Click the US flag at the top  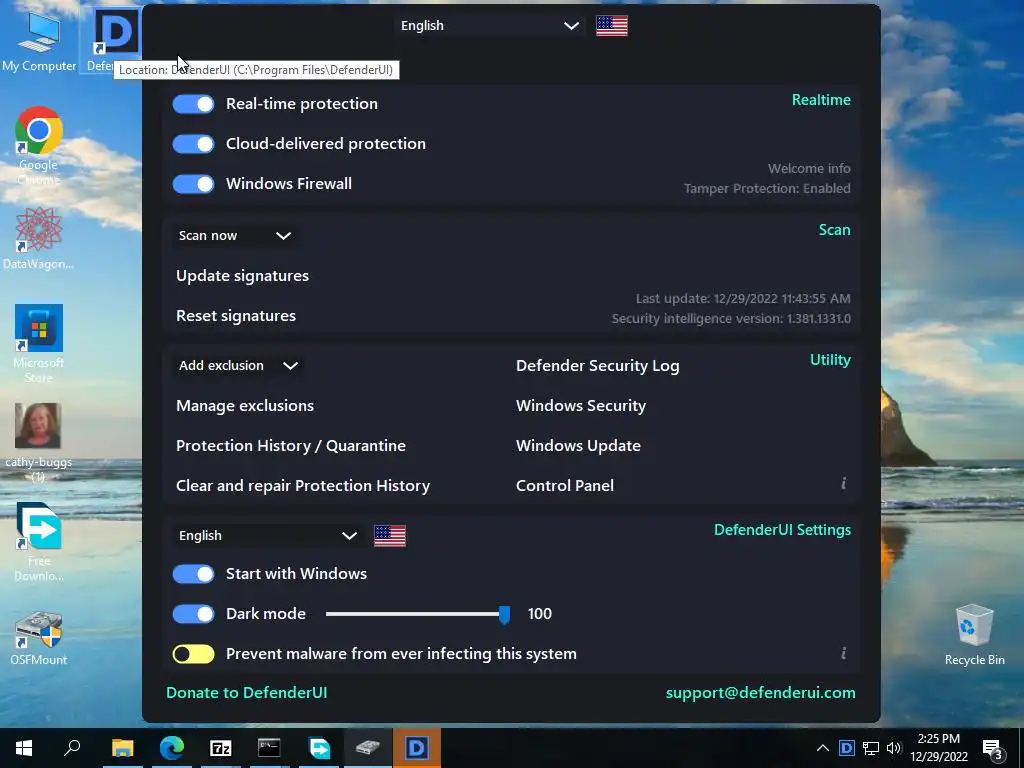(612, 25)
